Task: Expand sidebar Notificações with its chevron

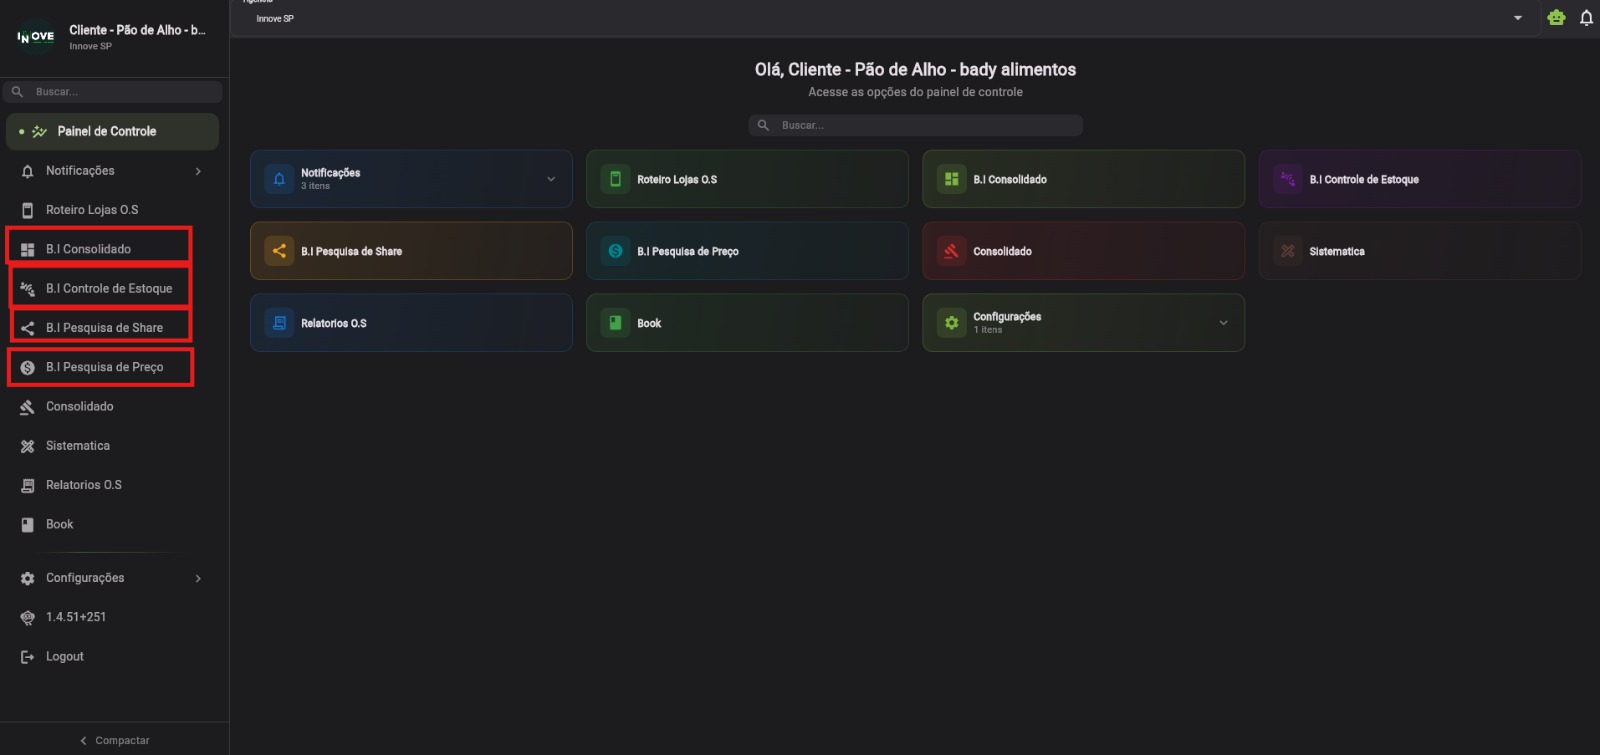Action: [198, 171]
